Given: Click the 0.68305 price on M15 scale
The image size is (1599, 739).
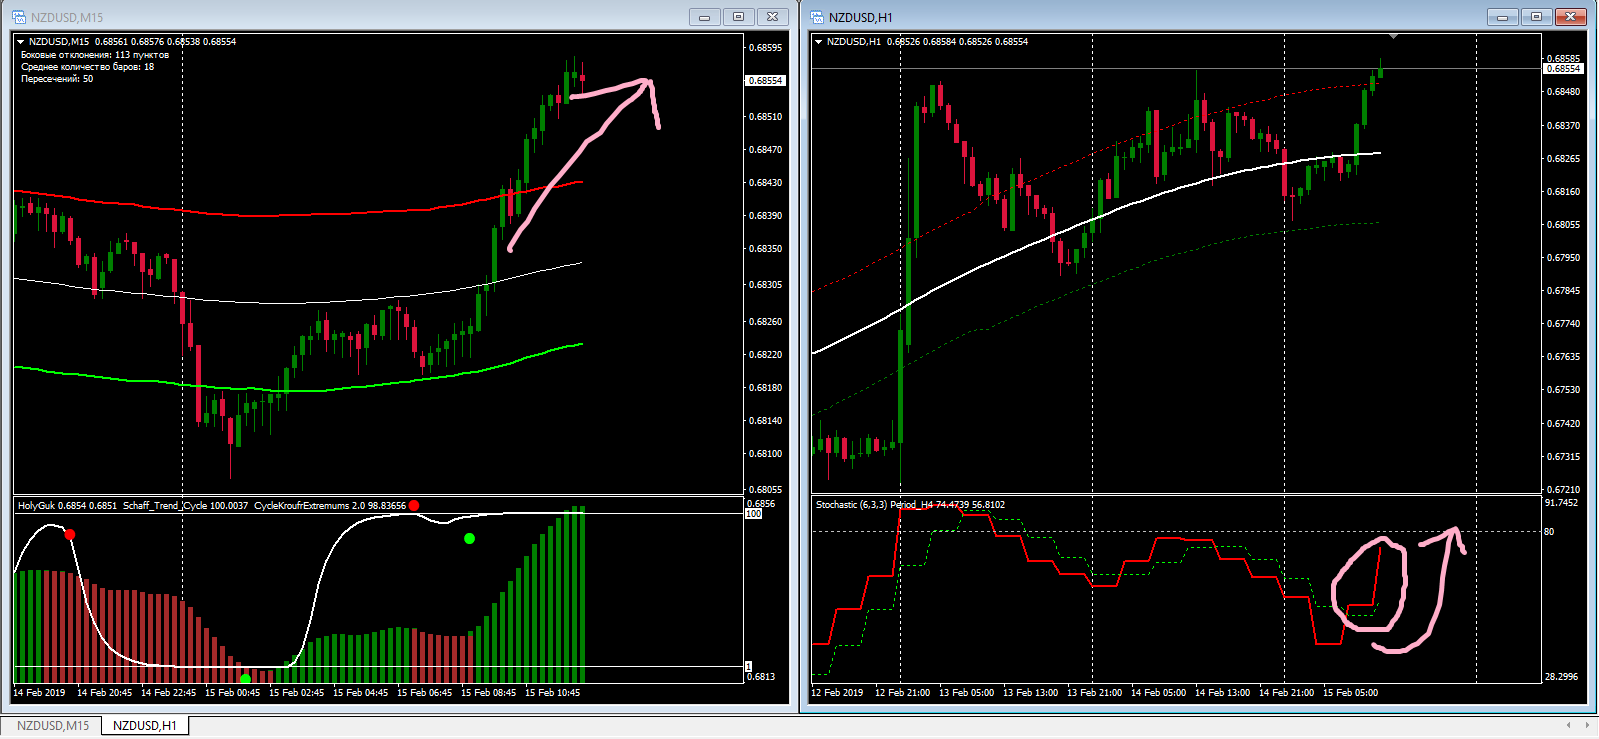Looking at the screenshot, I should coord(766,285).
